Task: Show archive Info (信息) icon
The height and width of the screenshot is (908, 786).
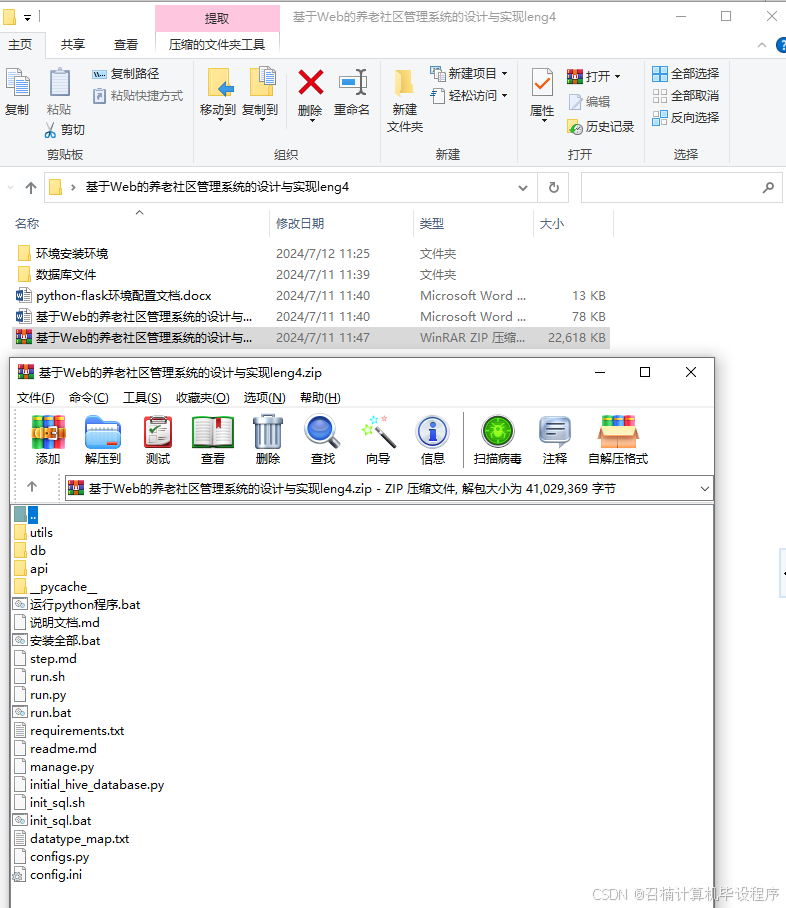Action: point(432,440)
